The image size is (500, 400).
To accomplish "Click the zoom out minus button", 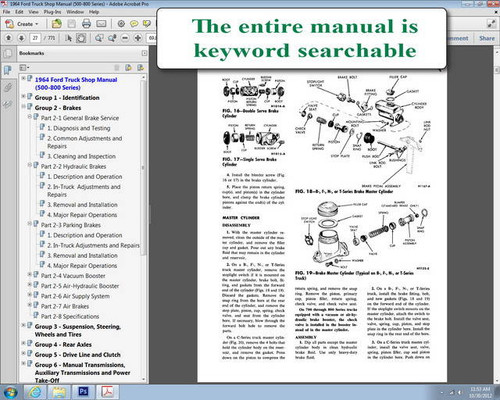I will tap(125, 38).
